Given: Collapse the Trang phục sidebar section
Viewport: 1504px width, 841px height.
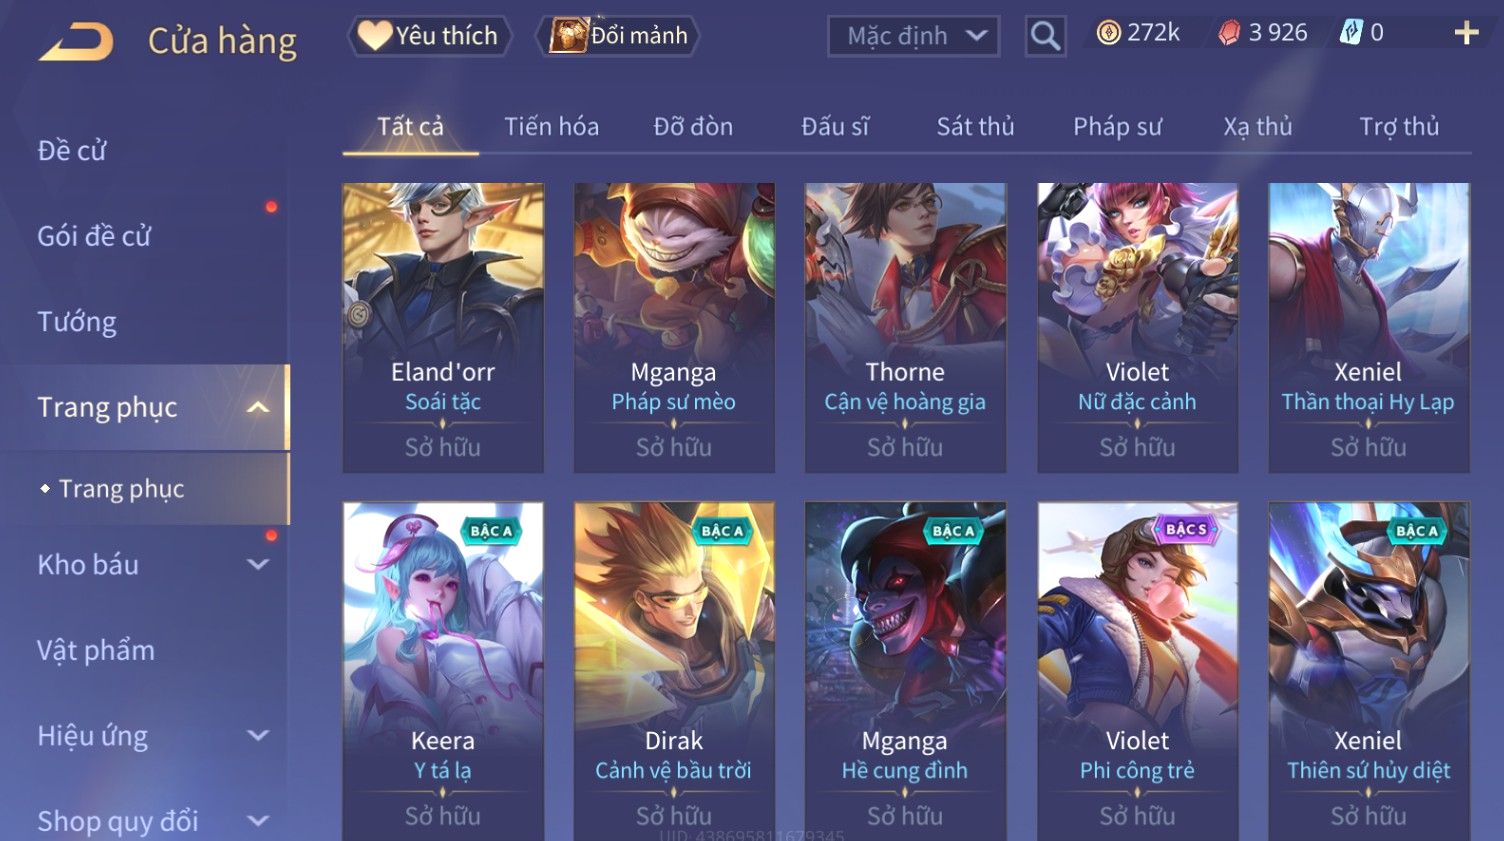Looking at the screenshot, I should click(x=258, y=407).
